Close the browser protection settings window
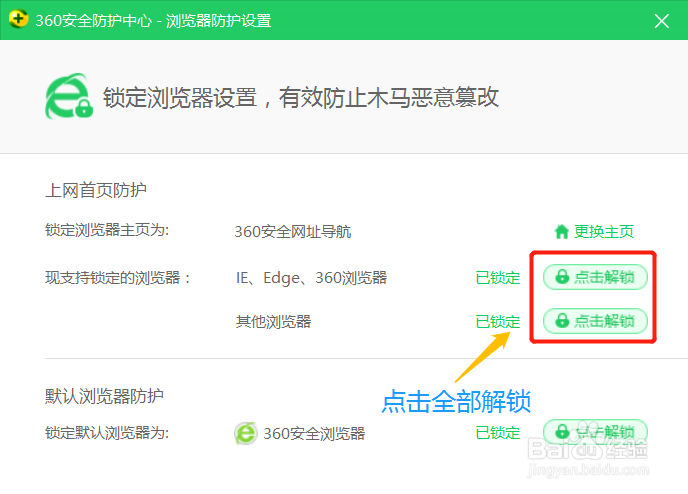The height and width of the screenshot is (494, 688). pos(661,21)
